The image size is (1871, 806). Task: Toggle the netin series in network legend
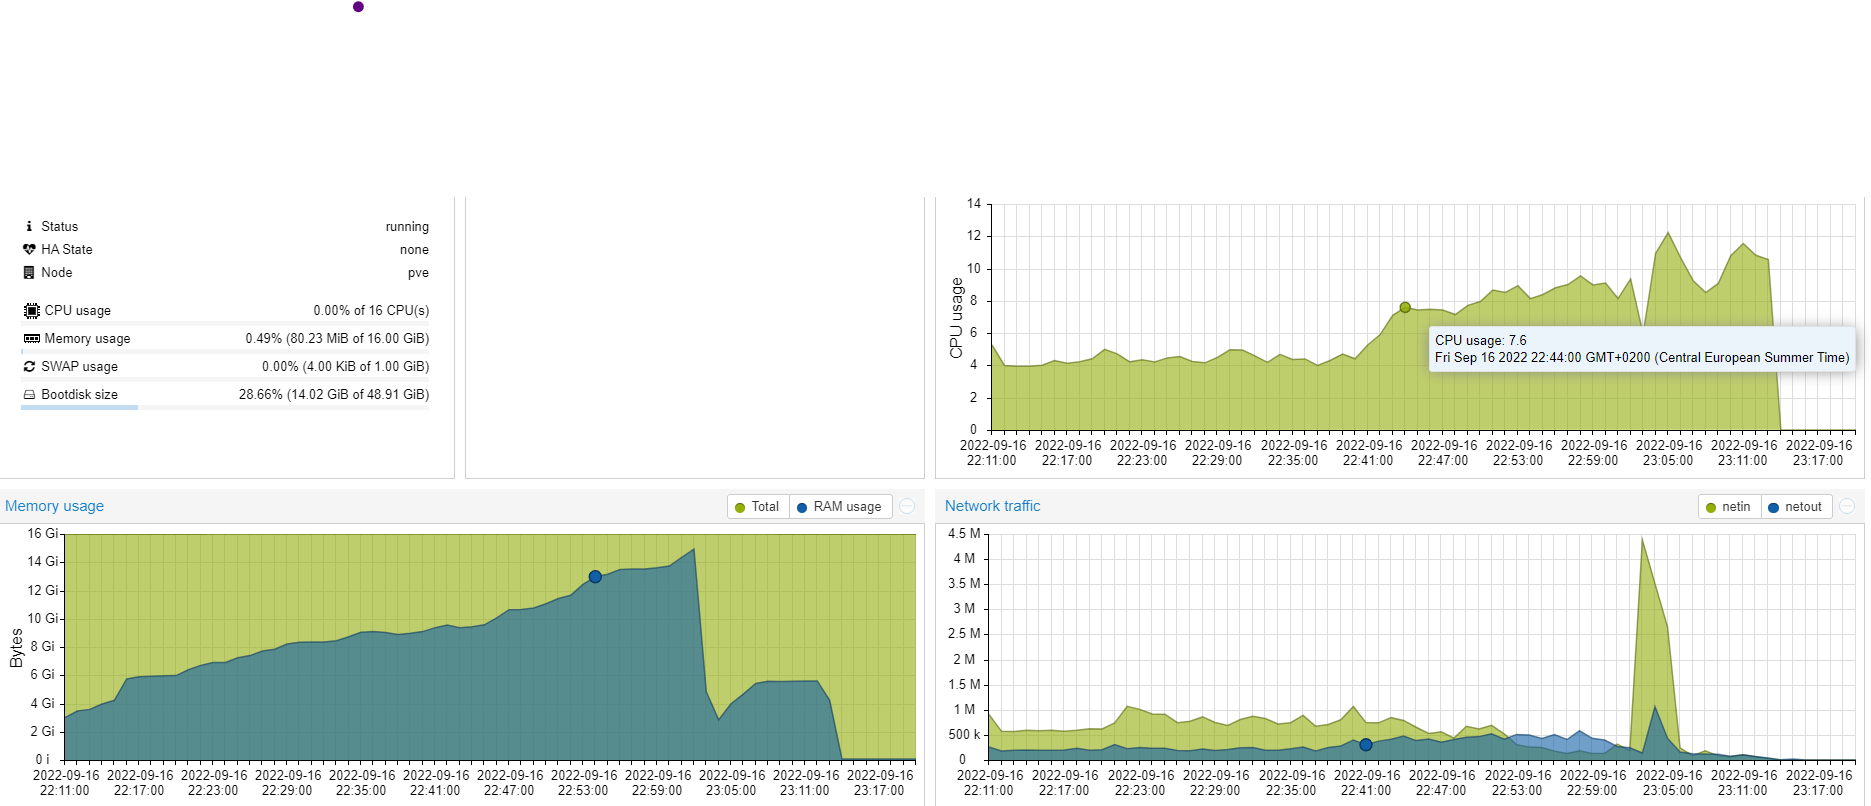[1729, 507]
